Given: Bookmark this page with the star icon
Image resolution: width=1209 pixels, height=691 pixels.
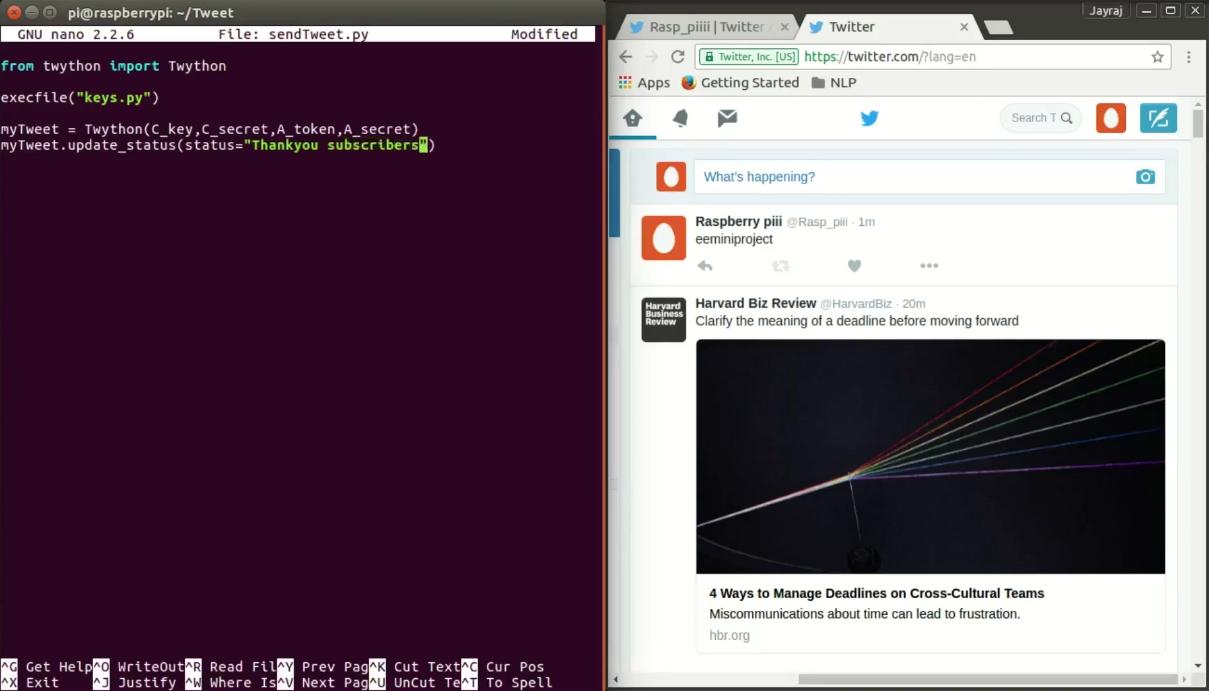Looking at the screenshot, I should [x=1157, y=57].
